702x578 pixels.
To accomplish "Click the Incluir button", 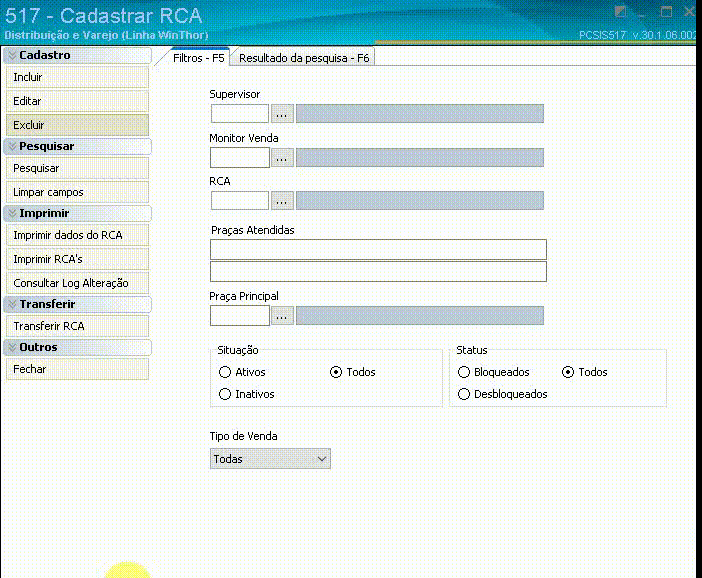I will 77,77.
